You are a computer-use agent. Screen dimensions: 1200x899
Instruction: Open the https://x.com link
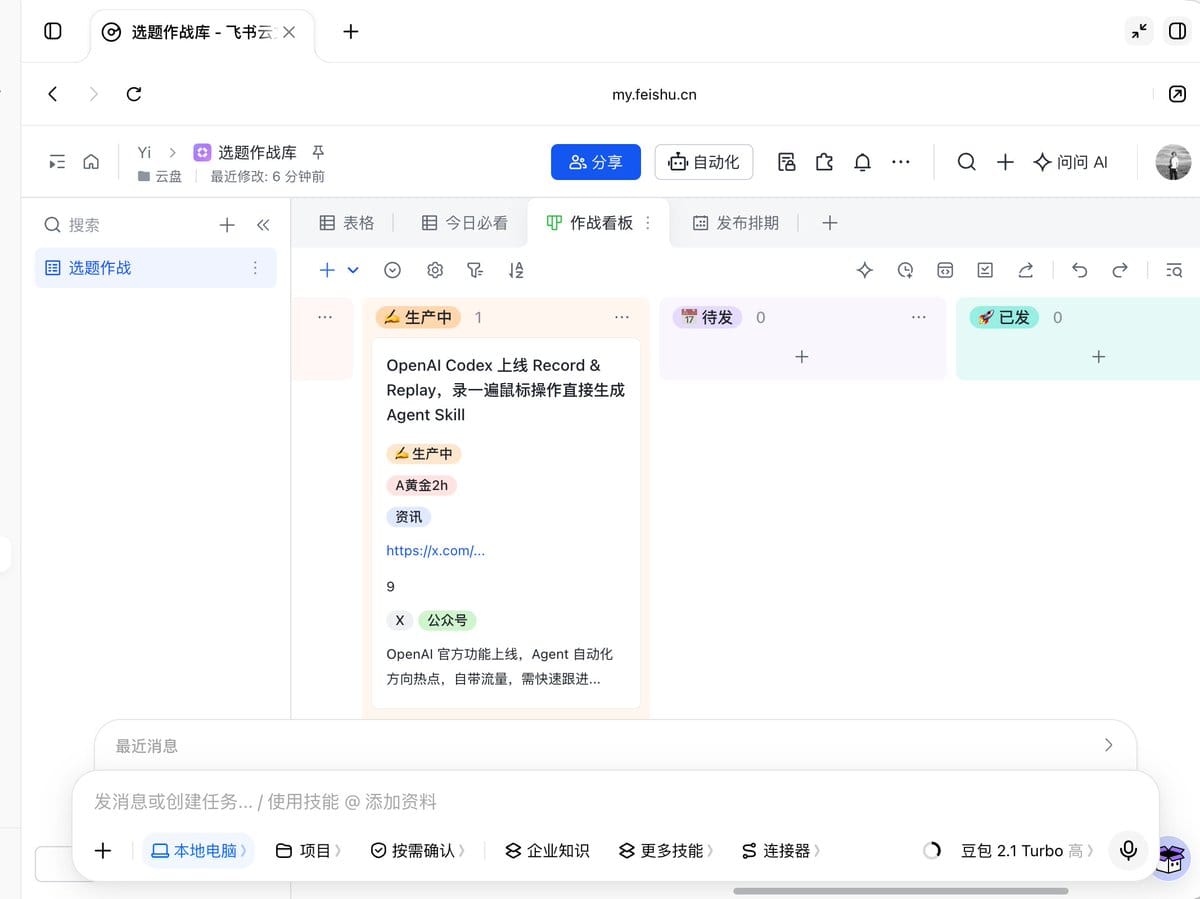pos(436,550)
